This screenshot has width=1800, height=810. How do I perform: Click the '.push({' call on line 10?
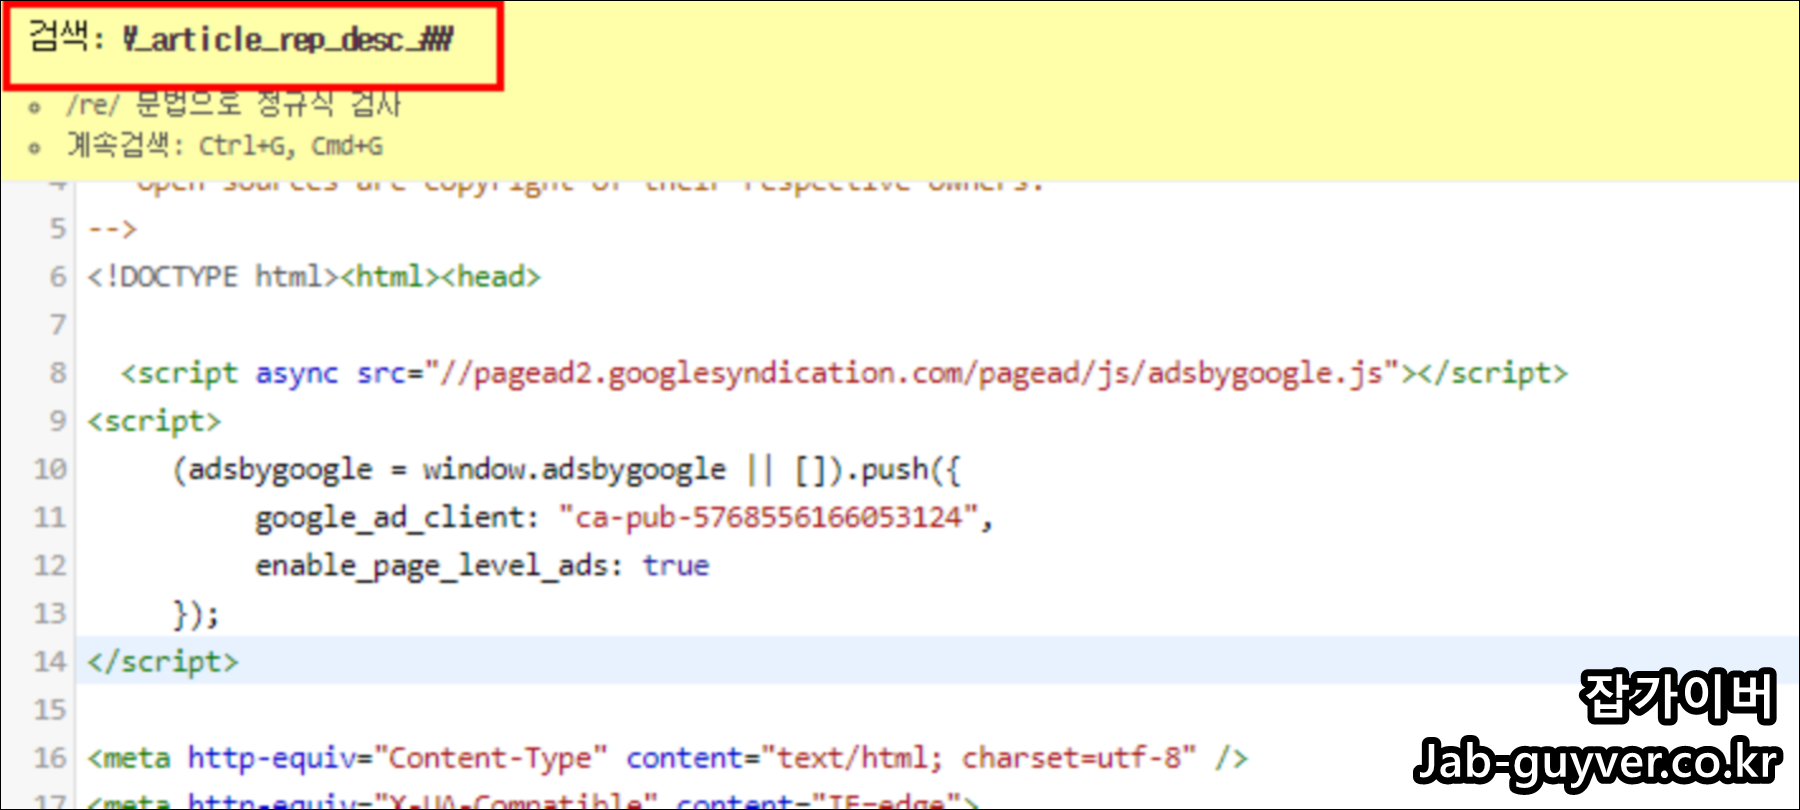tap(903, 469)
